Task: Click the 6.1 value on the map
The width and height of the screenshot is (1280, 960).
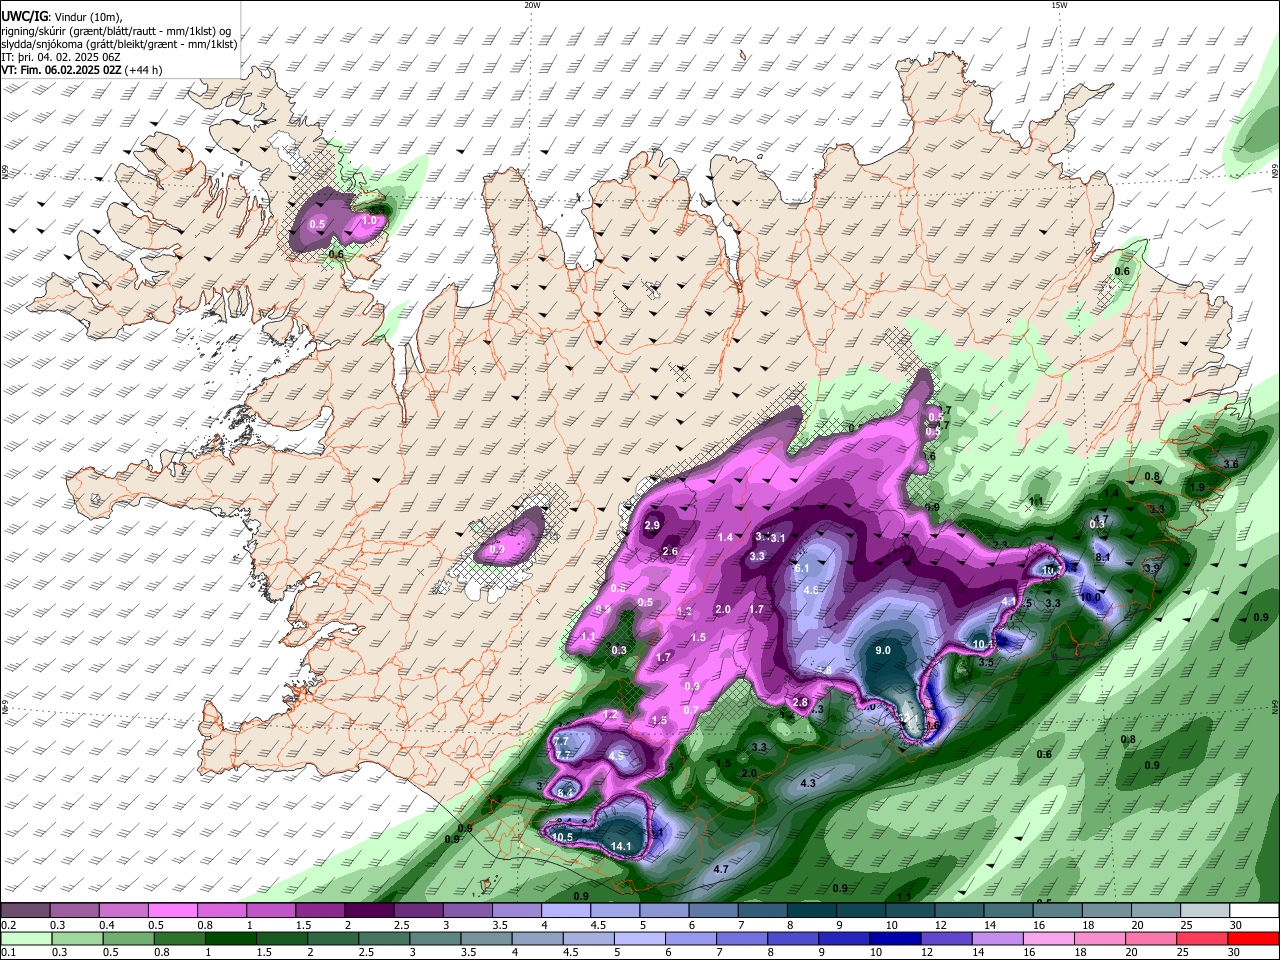Action: (x=801, y=568)
